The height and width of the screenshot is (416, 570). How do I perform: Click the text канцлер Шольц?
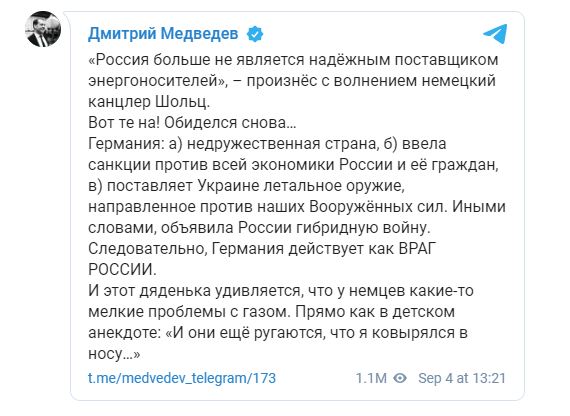click(x=149, y=102)
